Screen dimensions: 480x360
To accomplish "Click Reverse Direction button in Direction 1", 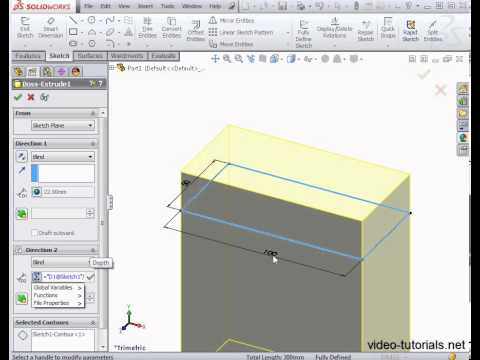I will (x=22, y=156).
